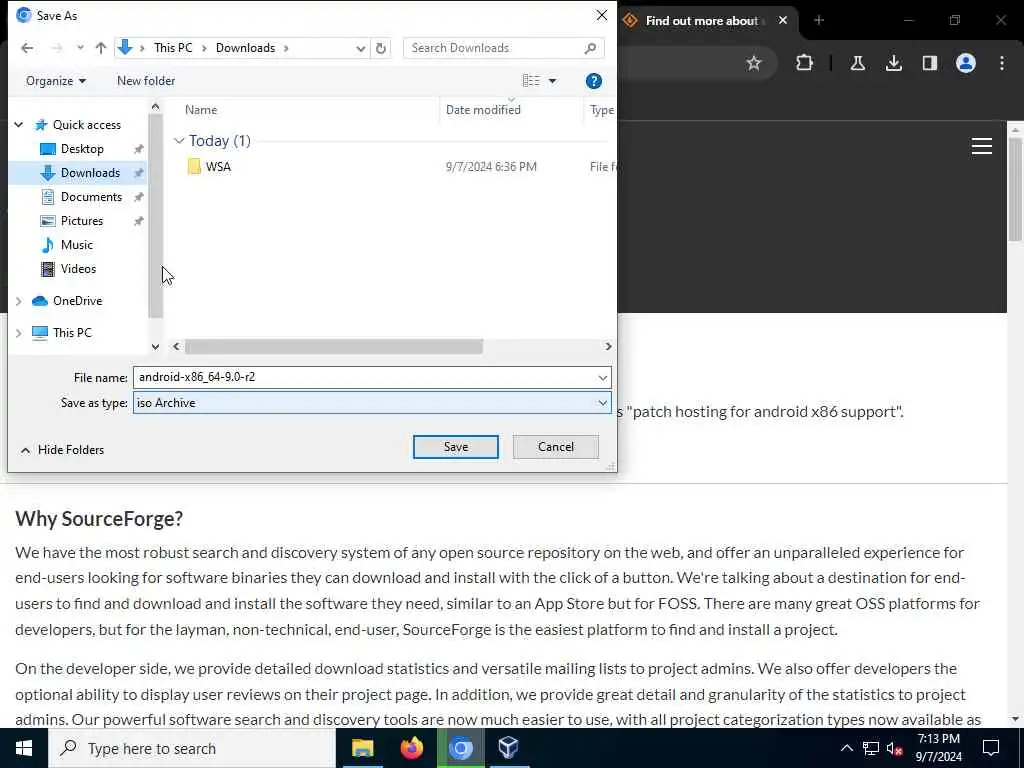1024x768 pixels.
Task: Open volume muted tray icon
Action: click(894, 748)
